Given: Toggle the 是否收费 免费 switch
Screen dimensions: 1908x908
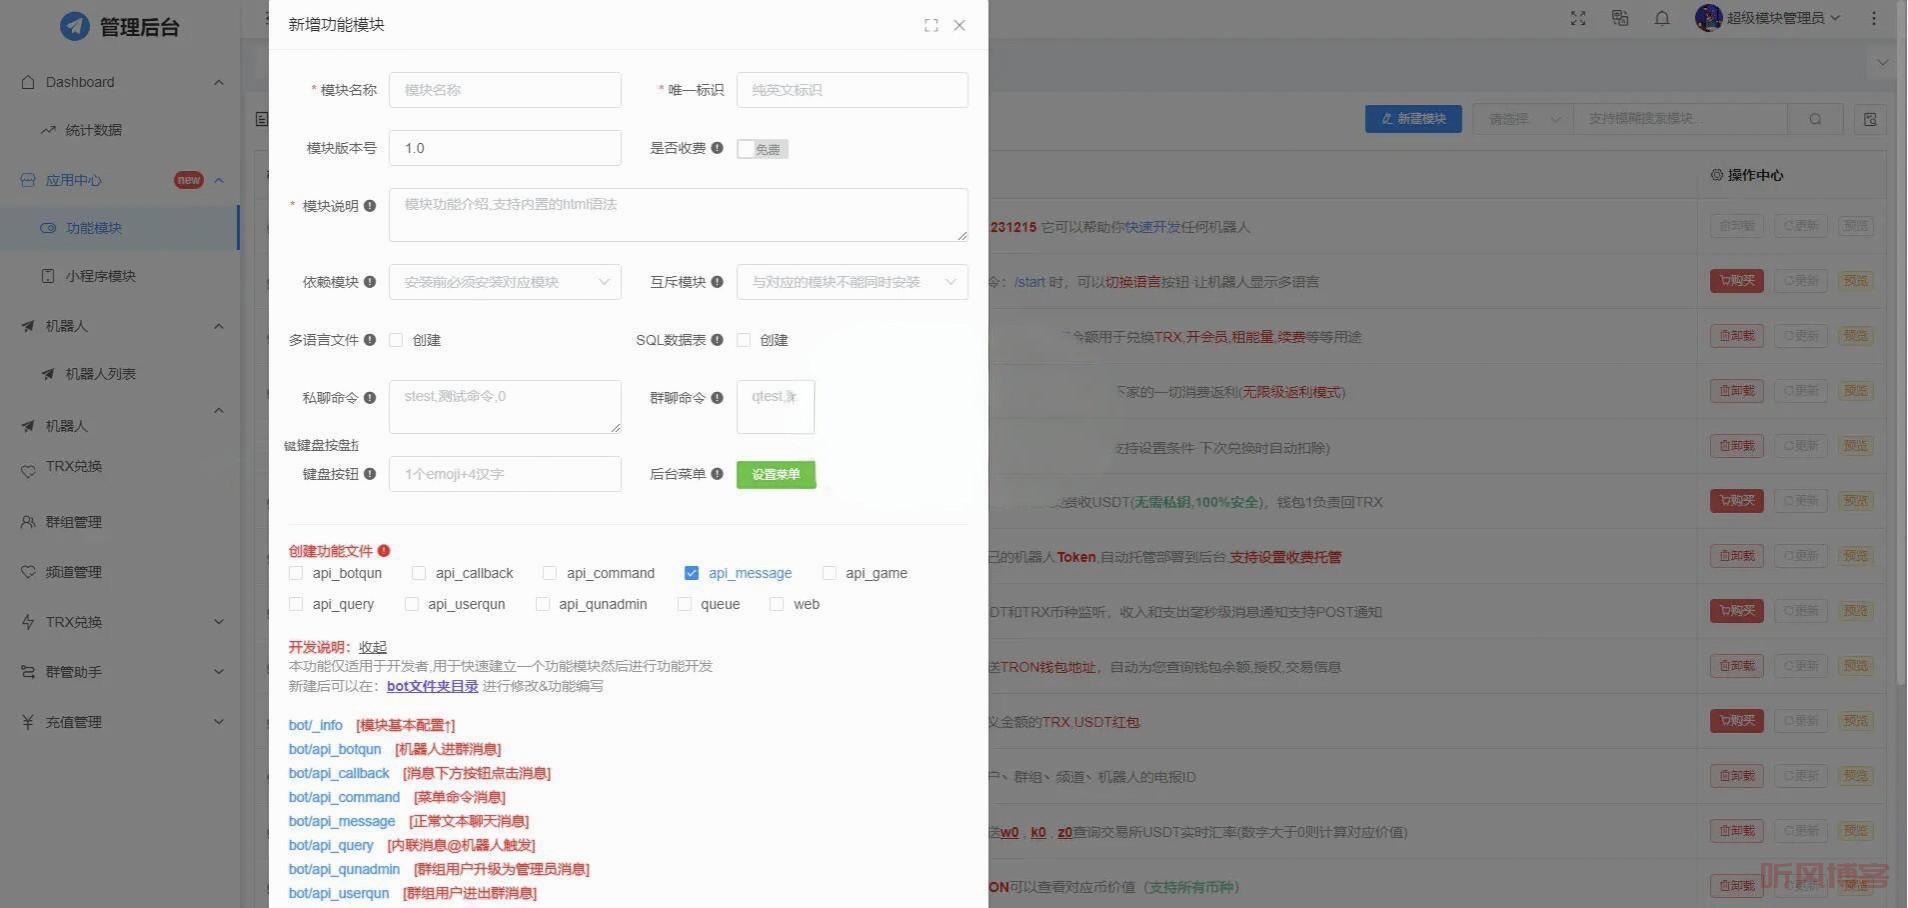Looking at the screenshot, I should click(x=762, y=149).
